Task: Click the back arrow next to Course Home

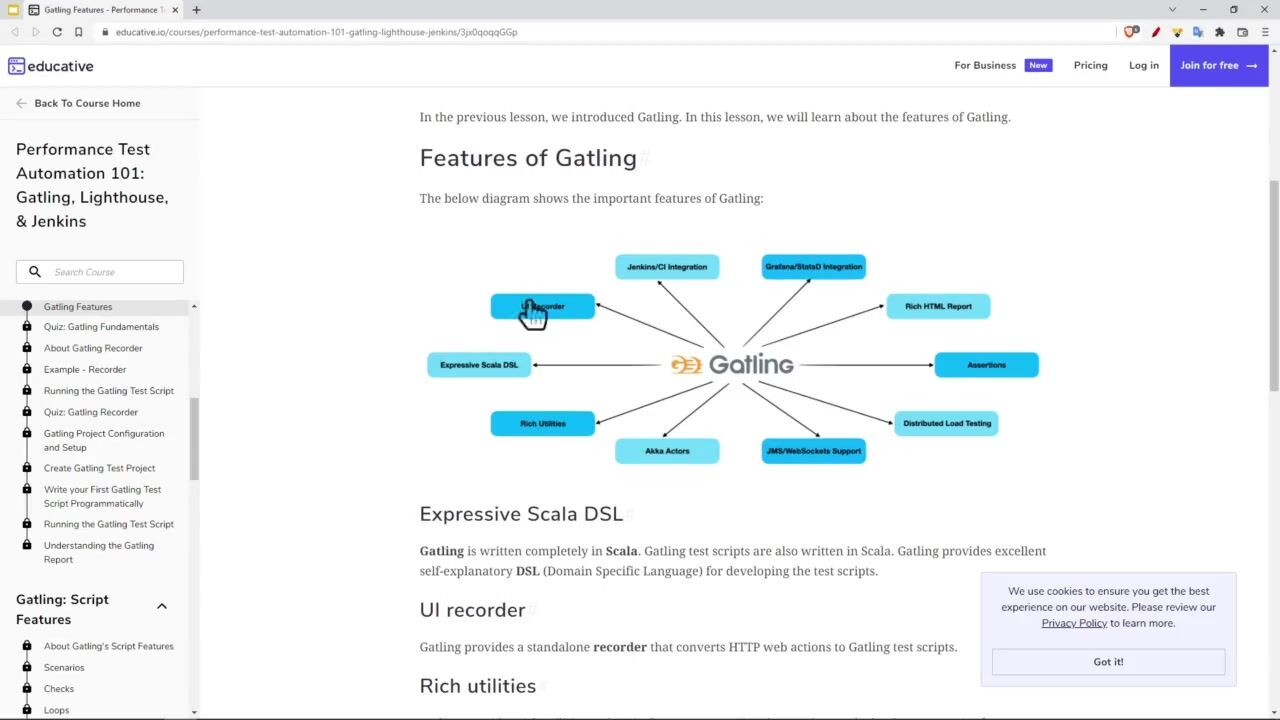Action: (x=21, y=103)
